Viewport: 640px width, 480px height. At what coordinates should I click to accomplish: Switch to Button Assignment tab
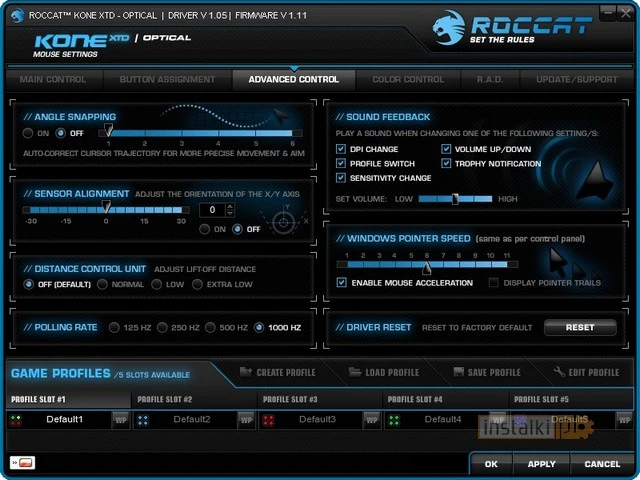(167, 80)
